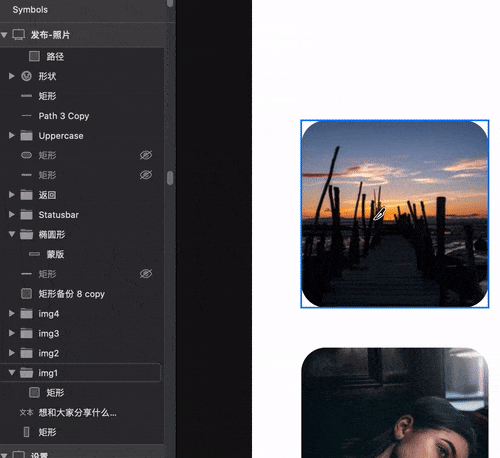Click the 椭圆形 folder icon
The width and height of the screenshot is (500, 458).
click(26, 234)
